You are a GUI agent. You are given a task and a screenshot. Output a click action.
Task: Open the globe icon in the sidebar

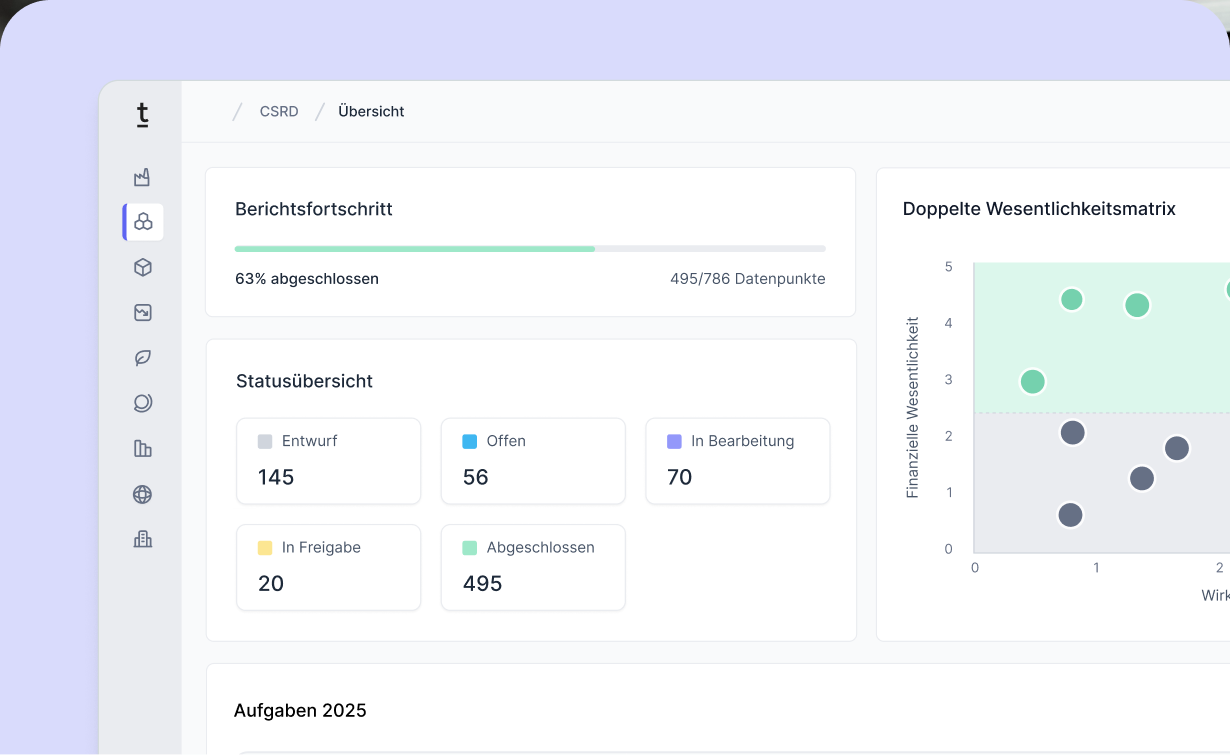coord(142,494)
